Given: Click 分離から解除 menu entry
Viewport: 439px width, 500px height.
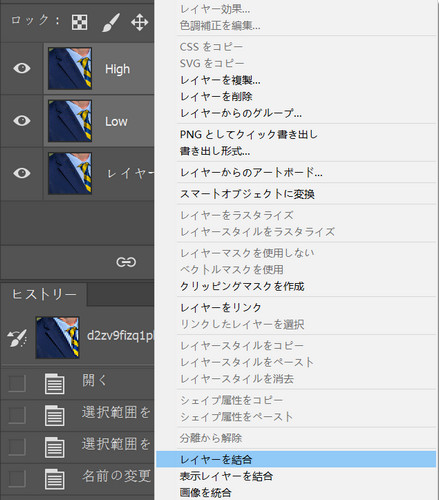Looking at the screenshot, I should [x=211, y=438].
